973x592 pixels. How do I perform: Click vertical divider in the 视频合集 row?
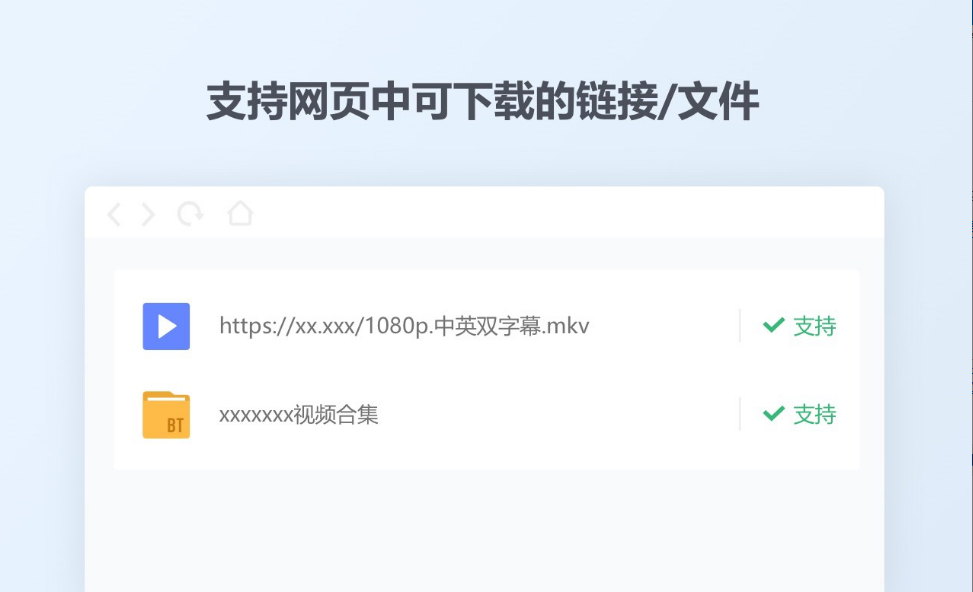pos(740,414)
